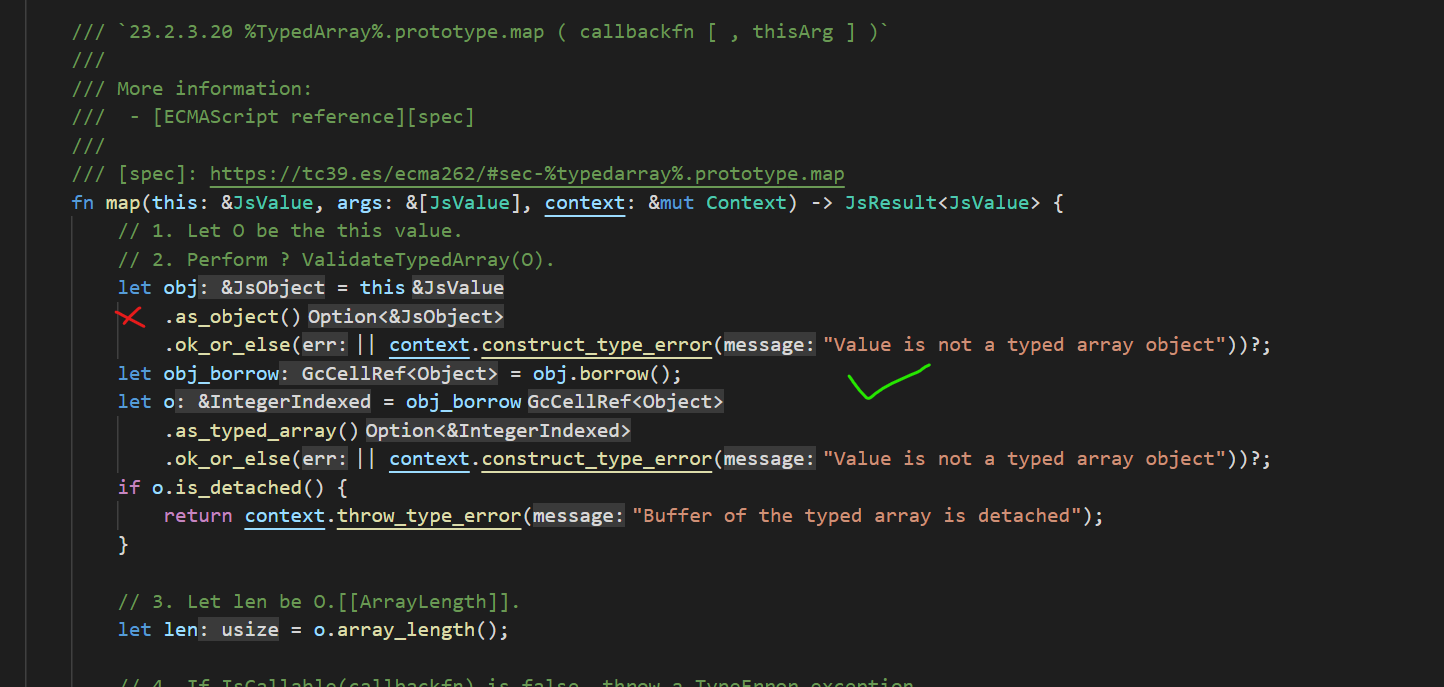The width and height of the screenshot is (1444, 687).
Task: Click the 'Option<&IntegerIndexed>' inlay hint
Action: [498, 431]
